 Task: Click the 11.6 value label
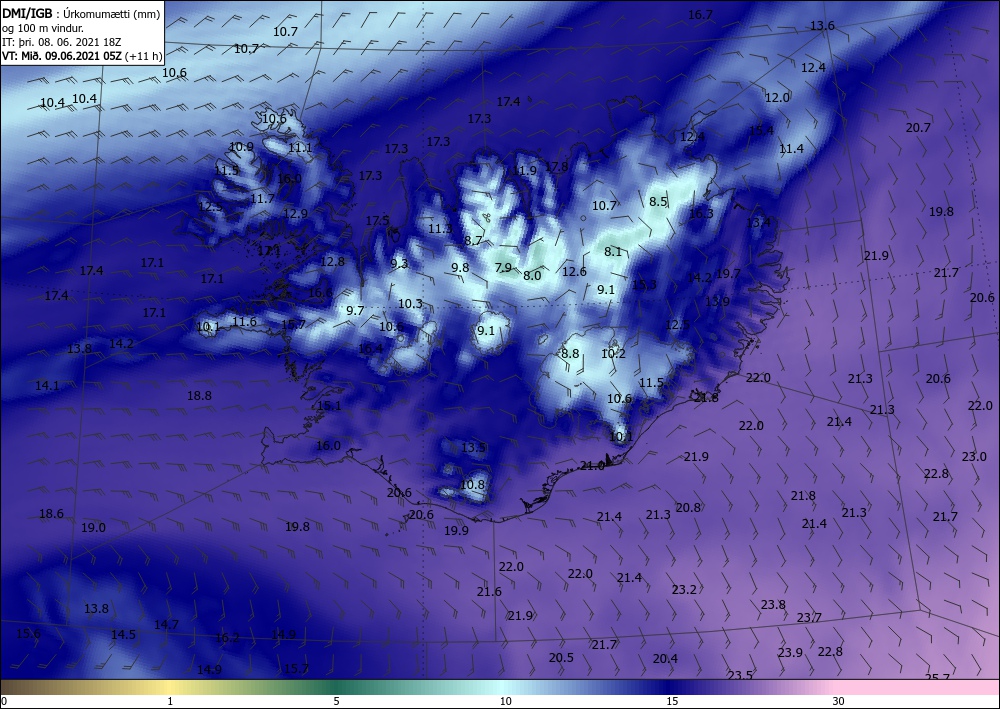tap(244, 322)
